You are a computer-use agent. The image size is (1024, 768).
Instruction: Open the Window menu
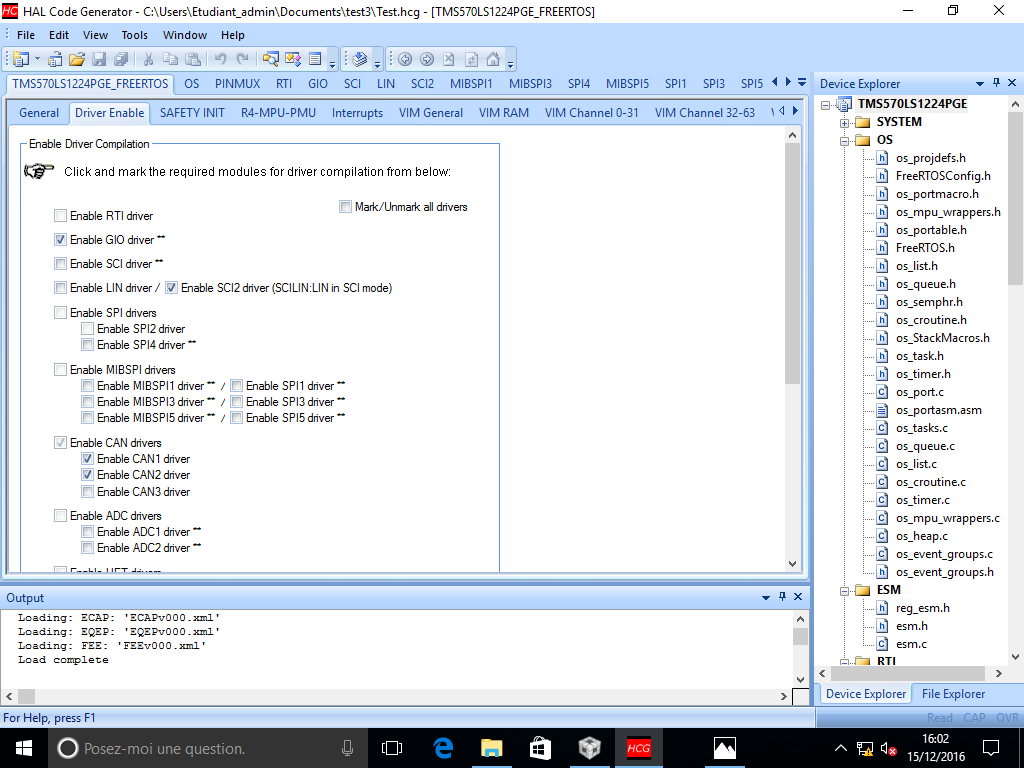click(x=185, y=35)
